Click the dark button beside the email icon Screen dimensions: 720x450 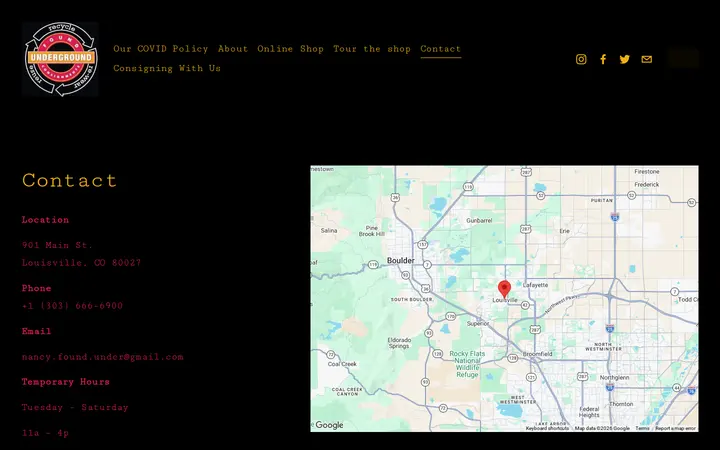(683, 58)
